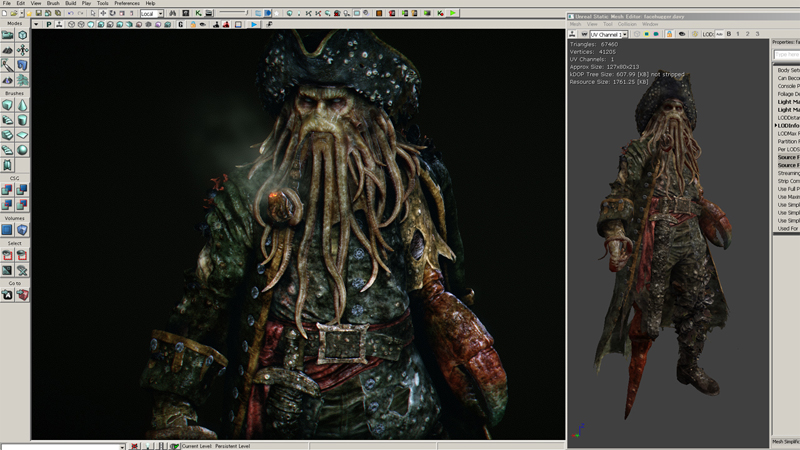Select the brush wireframe view mode icon
Image resolution: width=800 pixels, height=450 pixels.
pos(71,24)
